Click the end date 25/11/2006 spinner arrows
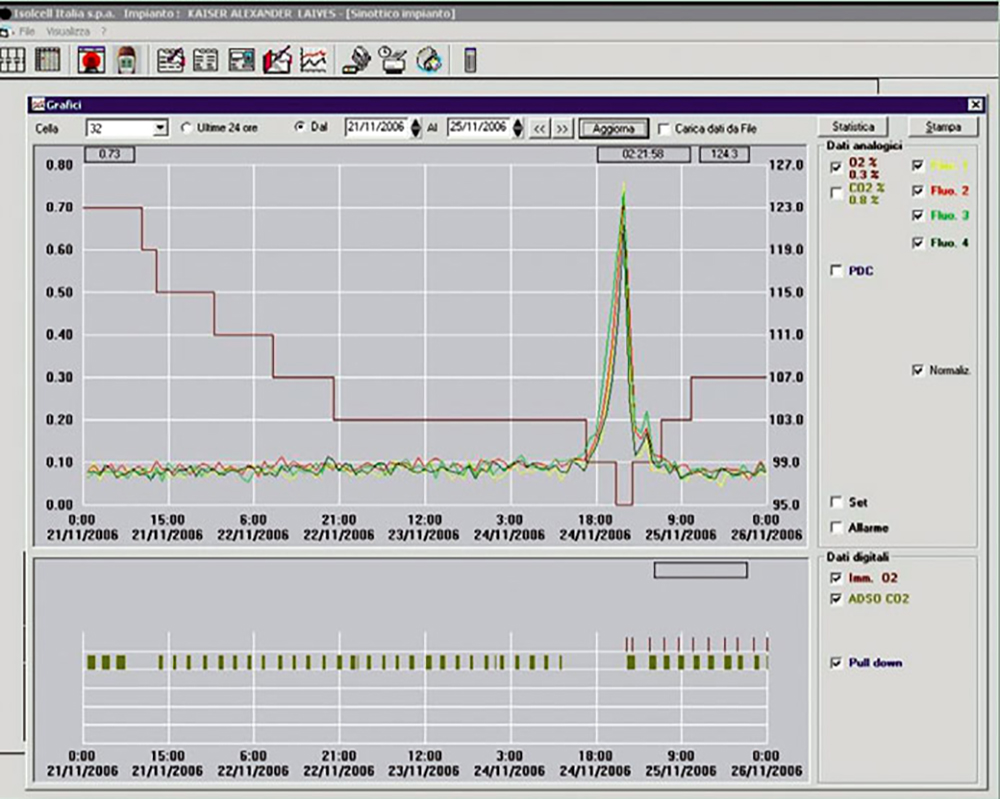The height and width of the screenshot is (799, 1000). [x=517, y=128]
